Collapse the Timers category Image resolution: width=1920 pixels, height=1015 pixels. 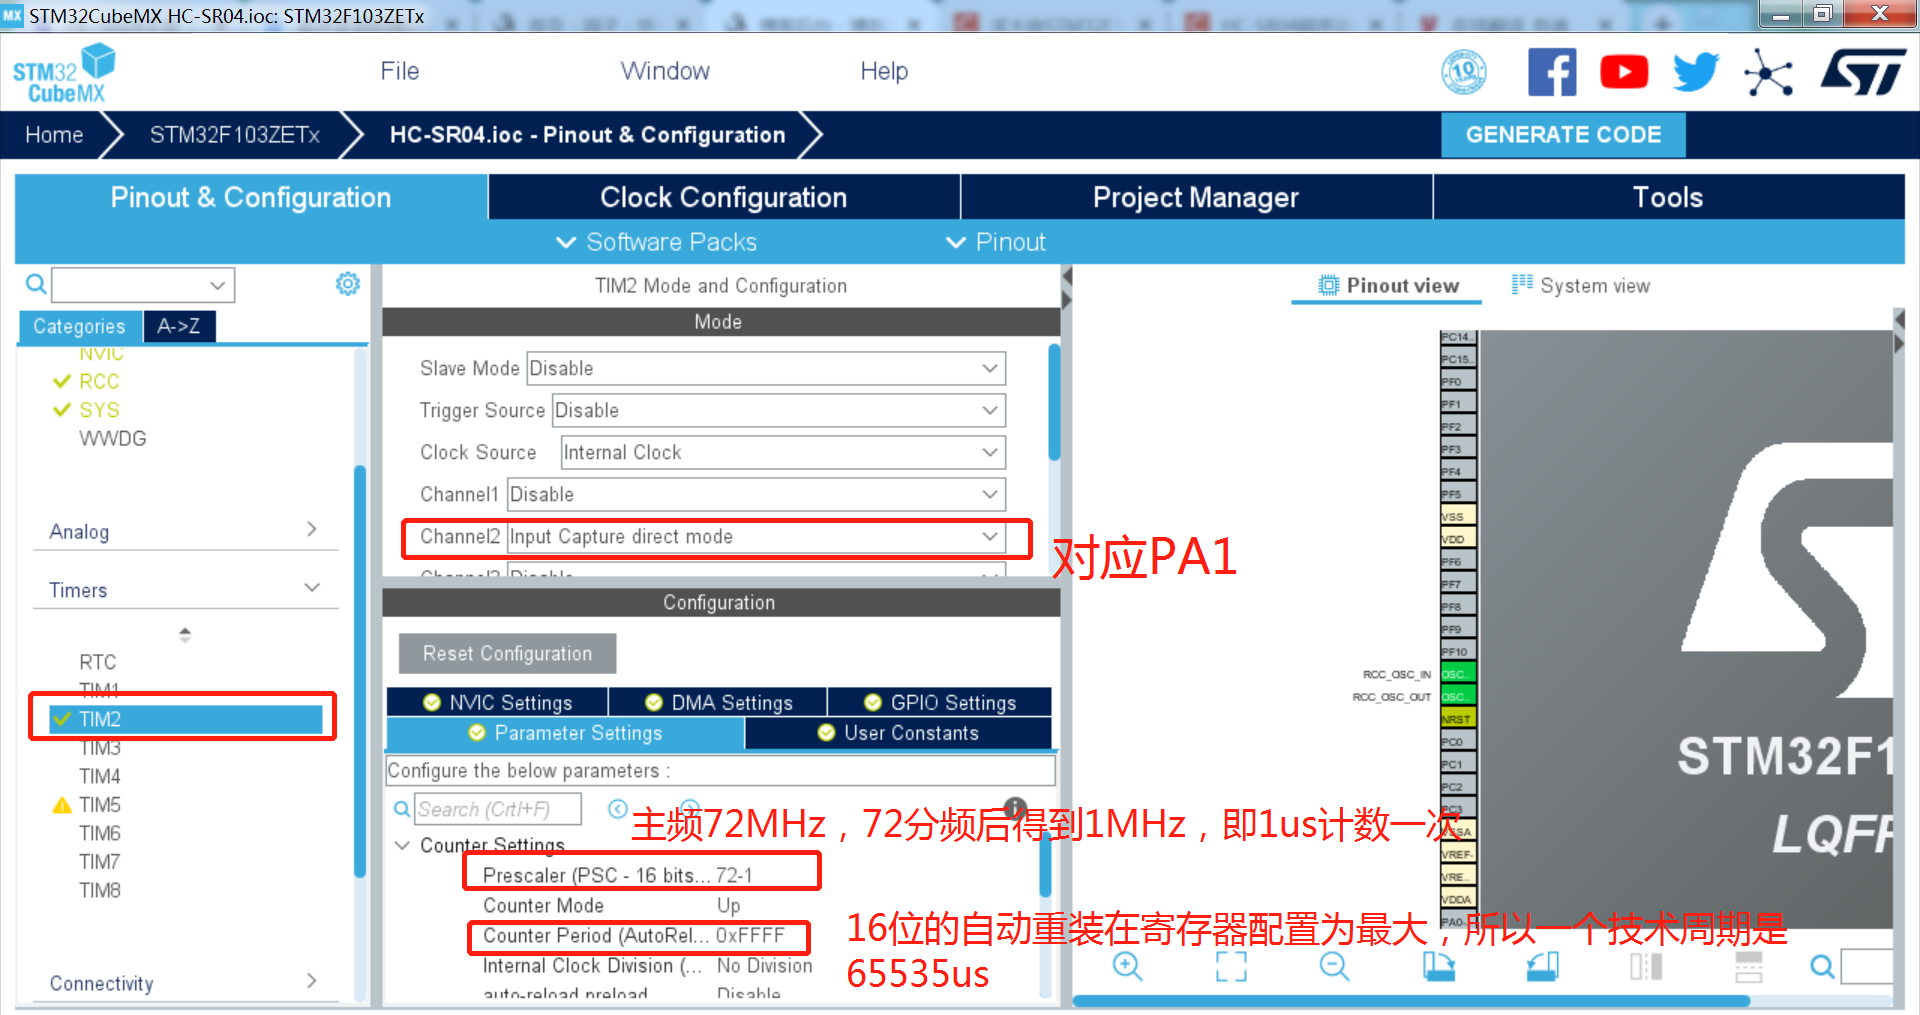click(x=185, y=589)
